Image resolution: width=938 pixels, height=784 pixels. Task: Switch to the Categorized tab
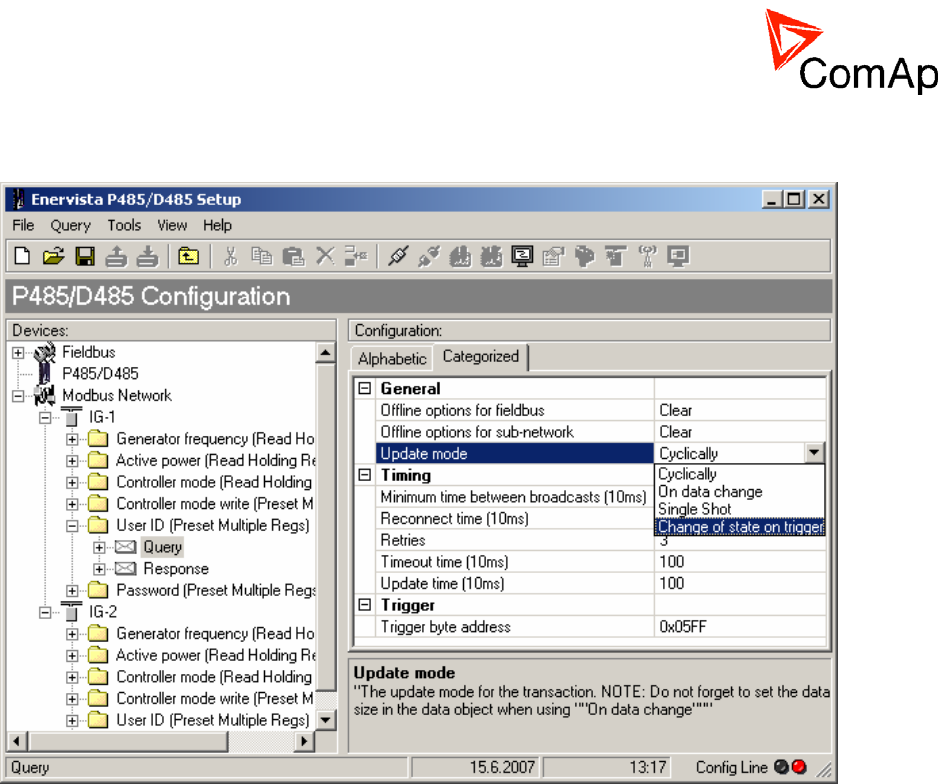pos(480,356)
